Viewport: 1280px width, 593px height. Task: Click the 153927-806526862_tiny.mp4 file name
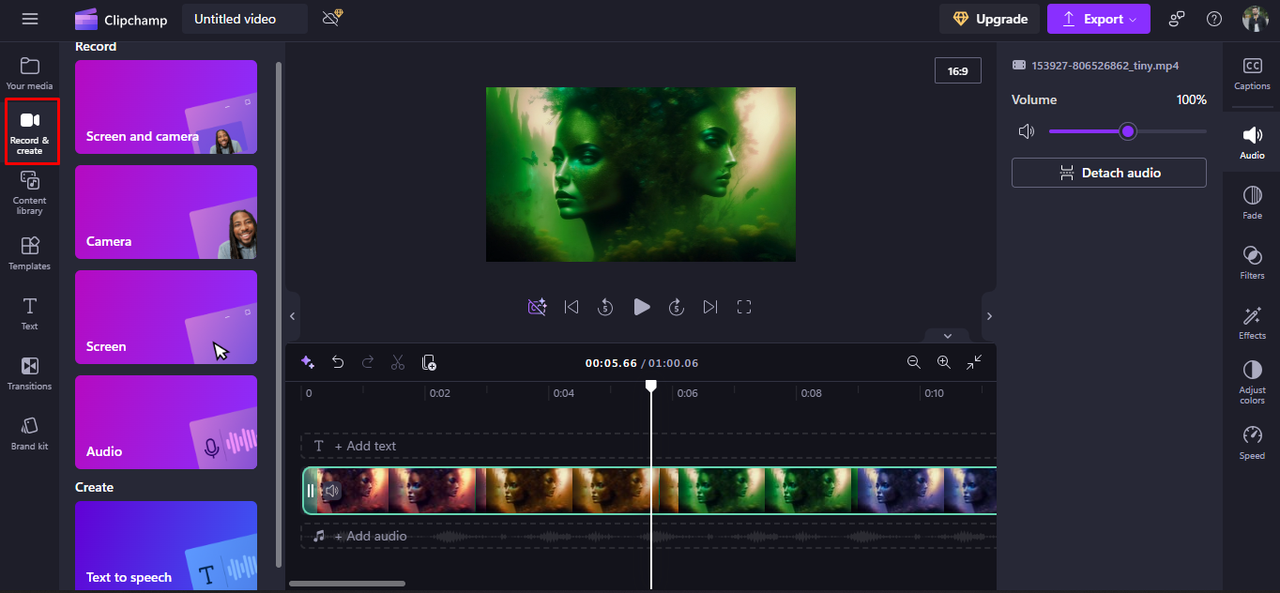pos(1105,66)
